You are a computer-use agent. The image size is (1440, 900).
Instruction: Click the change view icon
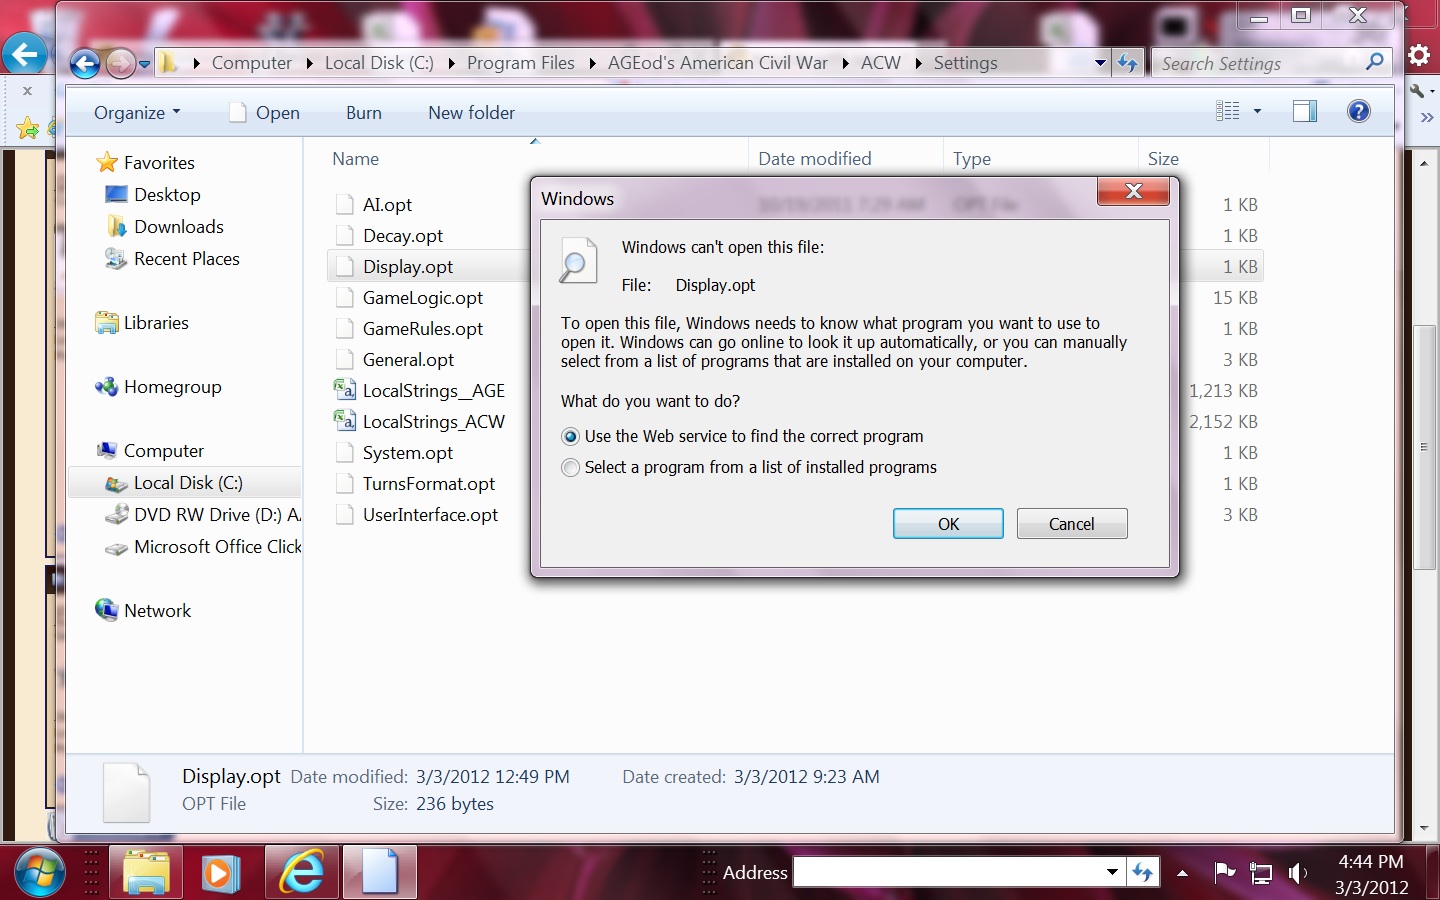click(x=1228, y=111)
